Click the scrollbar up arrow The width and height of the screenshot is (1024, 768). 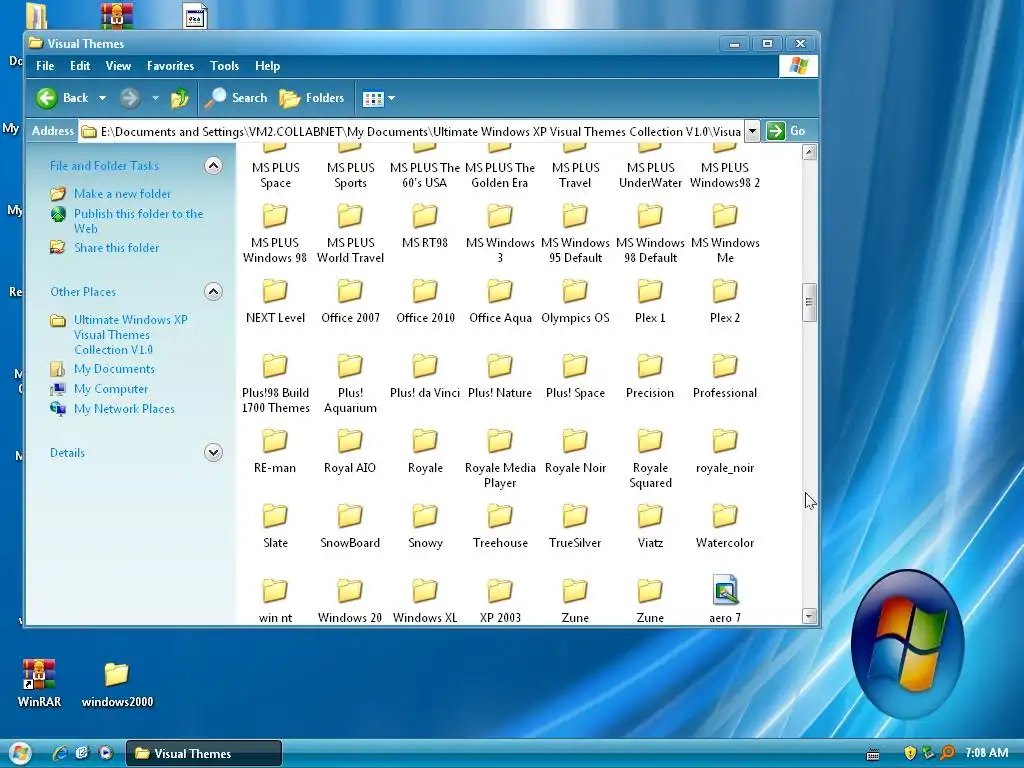click(809, 153)
